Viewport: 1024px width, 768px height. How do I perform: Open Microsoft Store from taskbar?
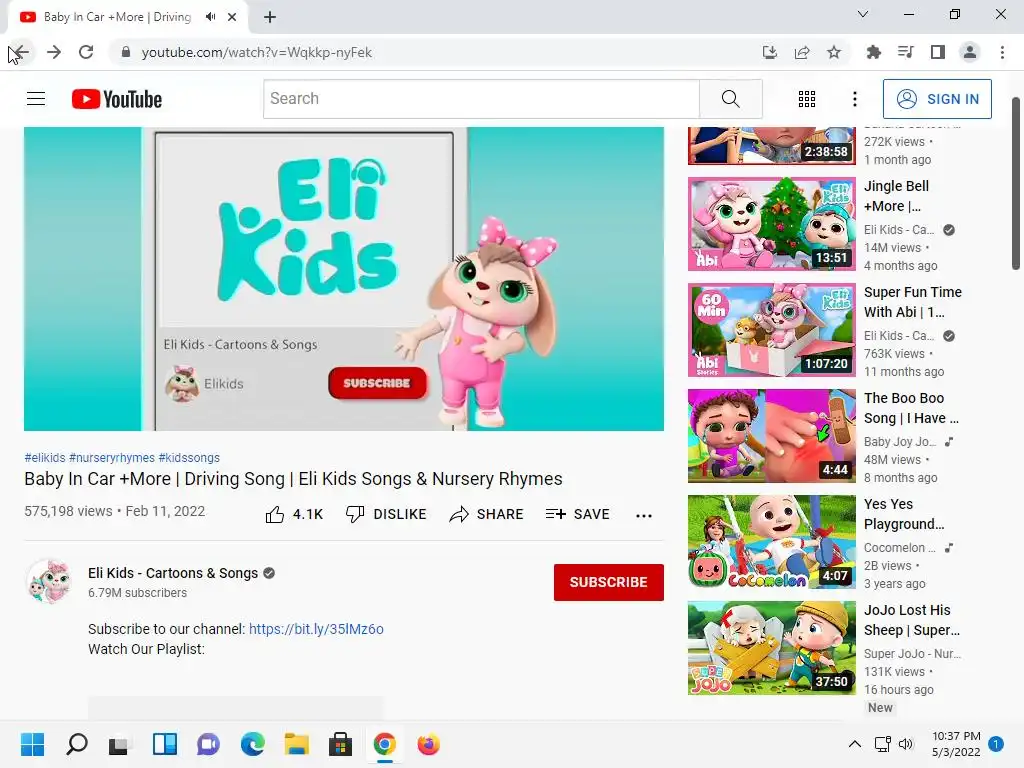coord(340,744)
